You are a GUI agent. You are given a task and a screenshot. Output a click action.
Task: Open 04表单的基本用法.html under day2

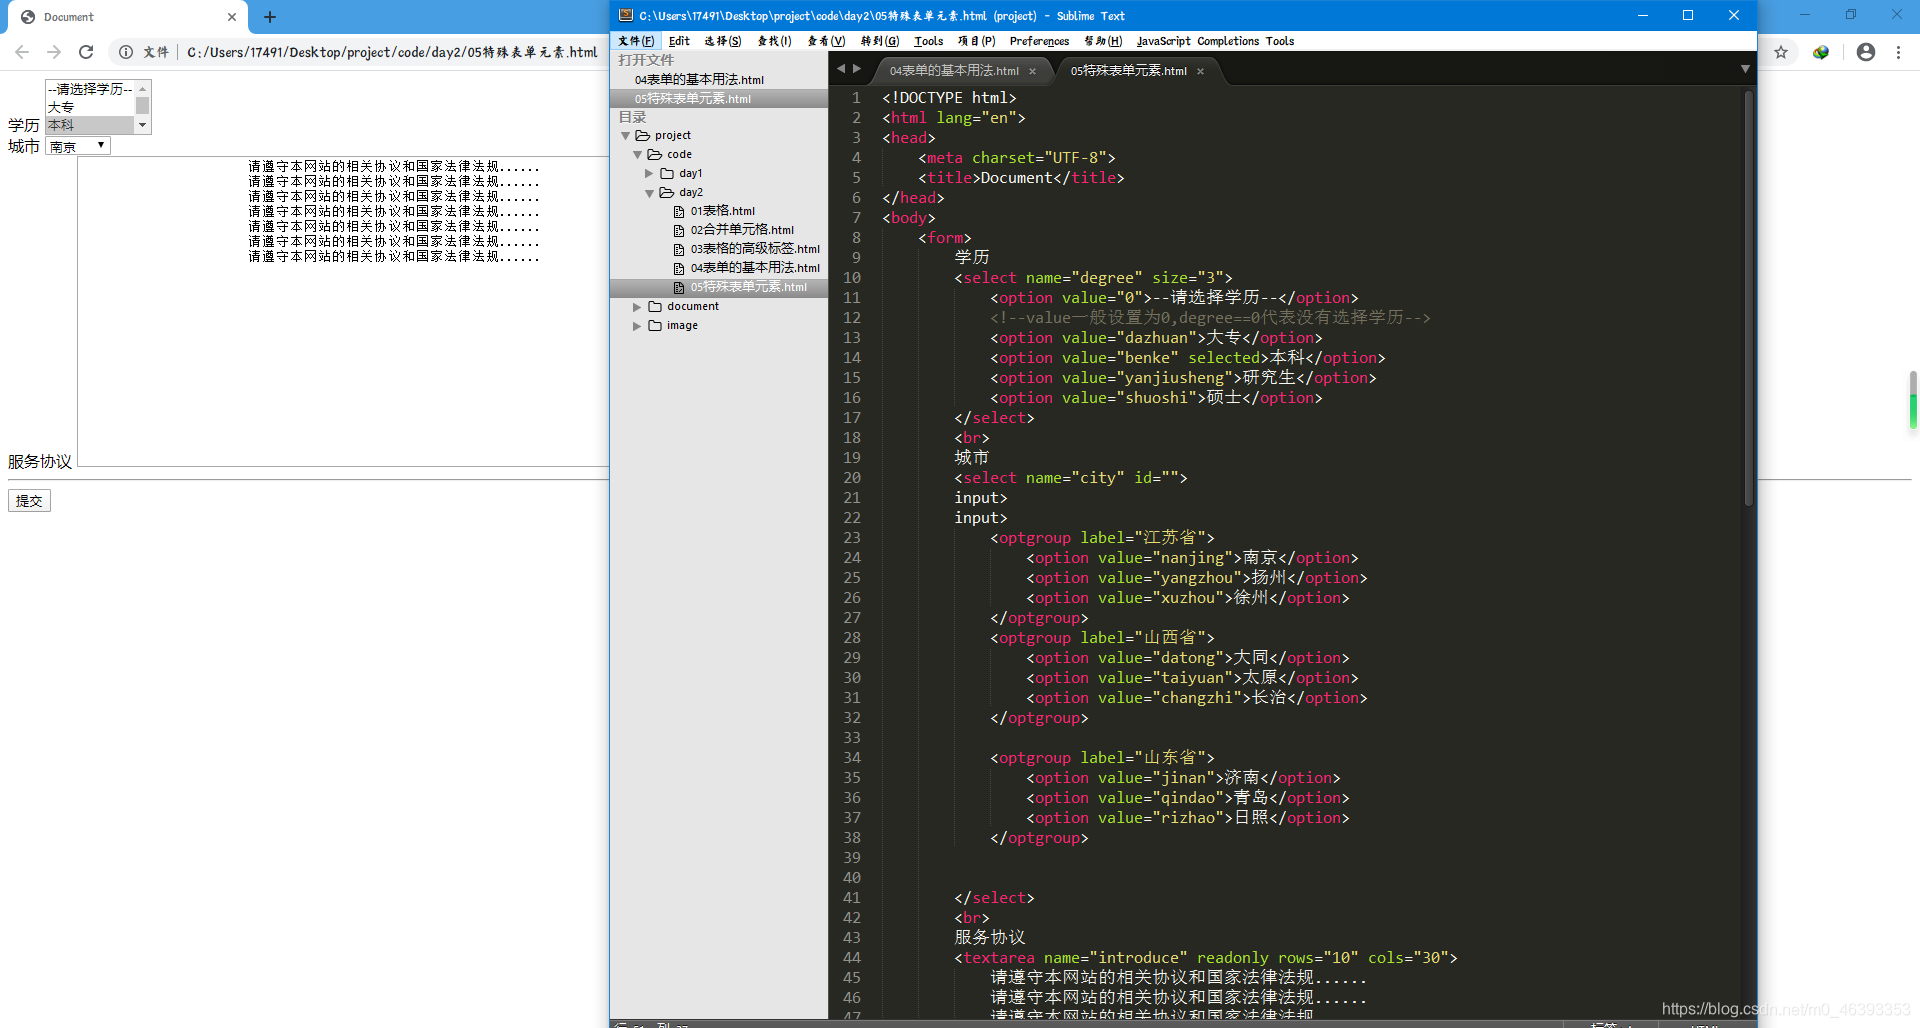click(755, 268)
